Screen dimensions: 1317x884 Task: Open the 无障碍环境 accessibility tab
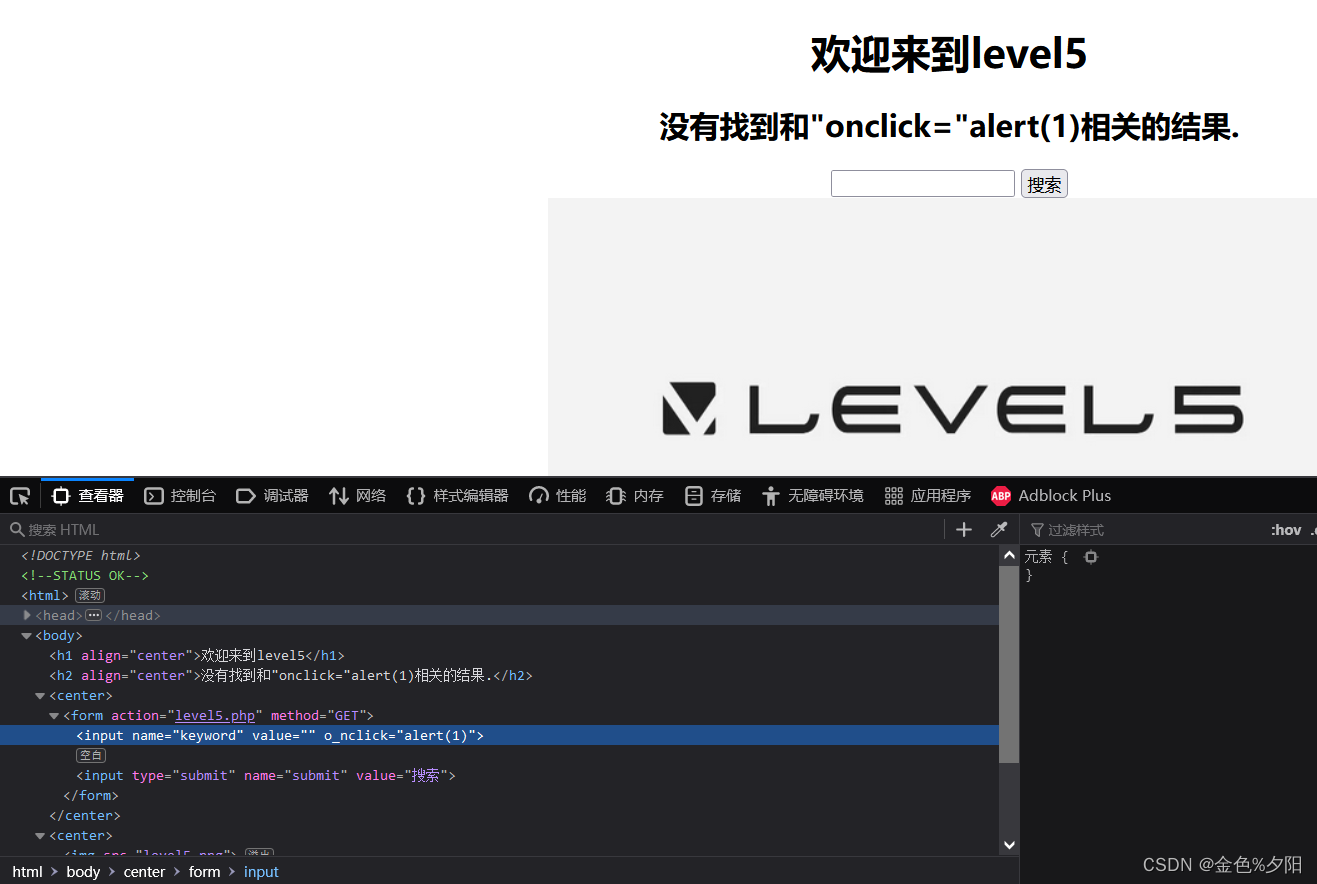812,496
